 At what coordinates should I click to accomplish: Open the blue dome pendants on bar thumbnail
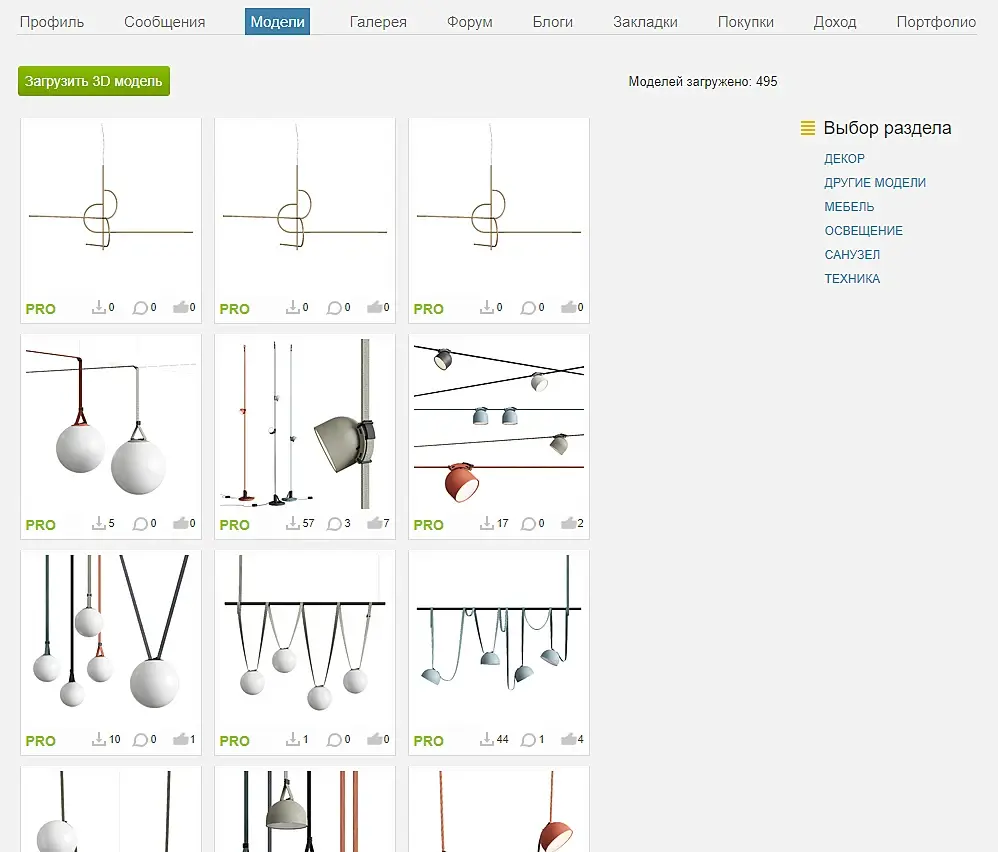pos(499,640)
